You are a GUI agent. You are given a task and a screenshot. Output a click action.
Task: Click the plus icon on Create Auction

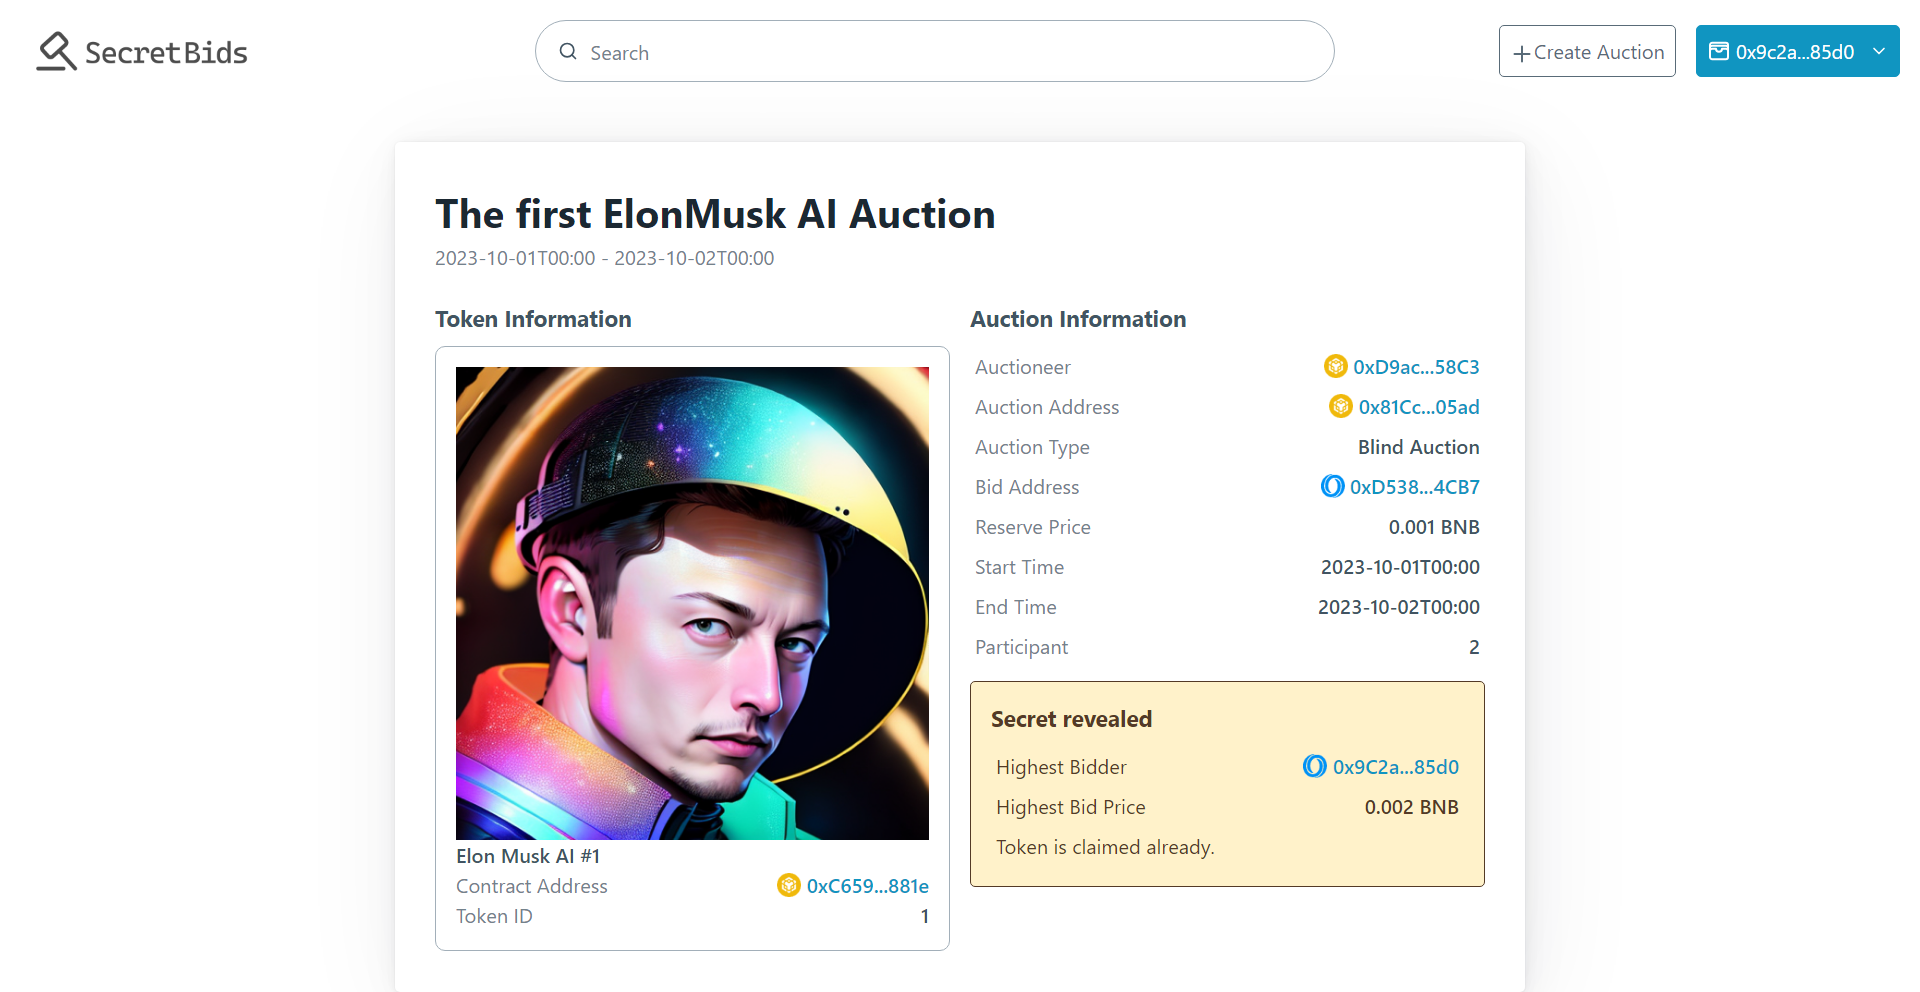click(x=1521, y=54)
